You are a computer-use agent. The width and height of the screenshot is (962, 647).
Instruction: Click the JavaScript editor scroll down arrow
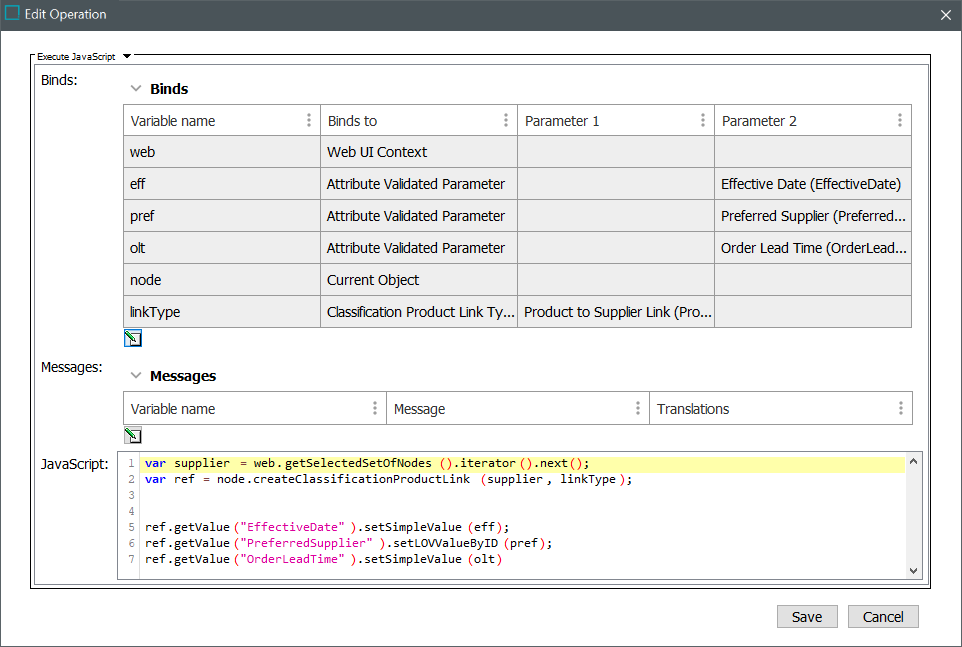tap(913, 570)
